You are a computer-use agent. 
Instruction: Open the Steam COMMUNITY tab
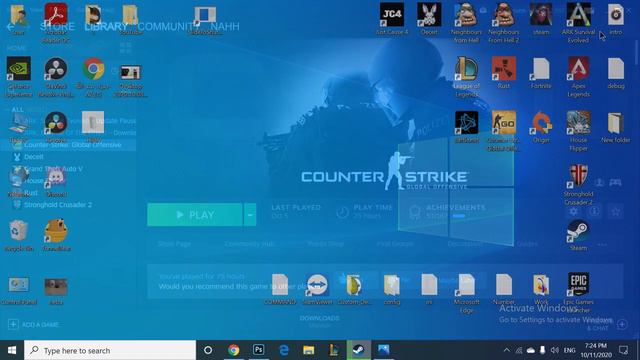coord(166,27)
